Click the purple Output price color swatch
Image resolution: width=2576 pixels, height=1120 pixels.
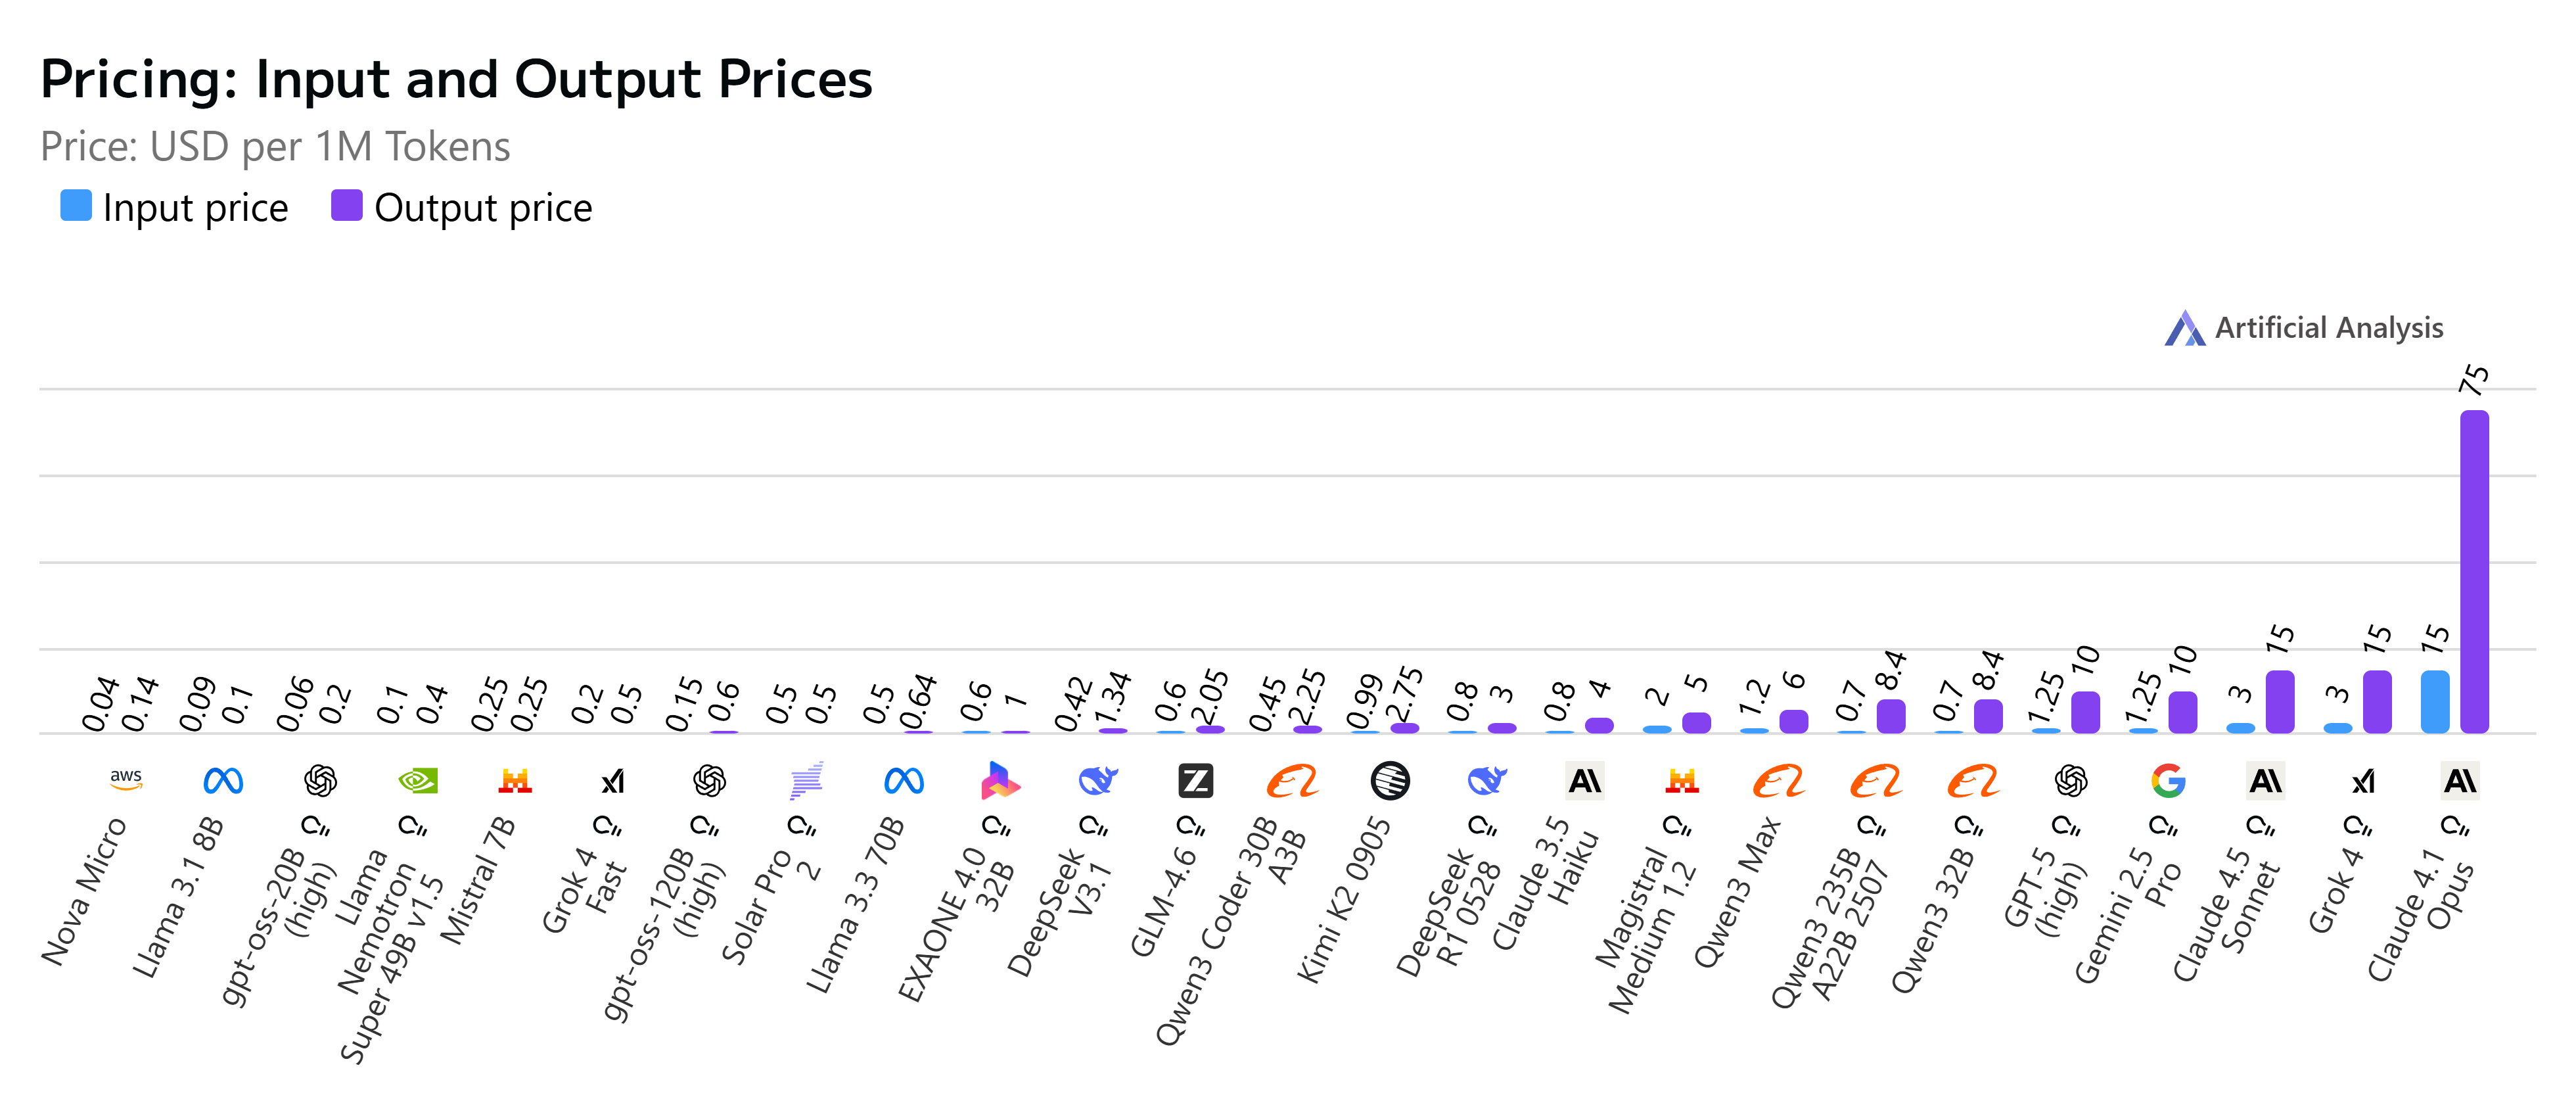point(346,205)
